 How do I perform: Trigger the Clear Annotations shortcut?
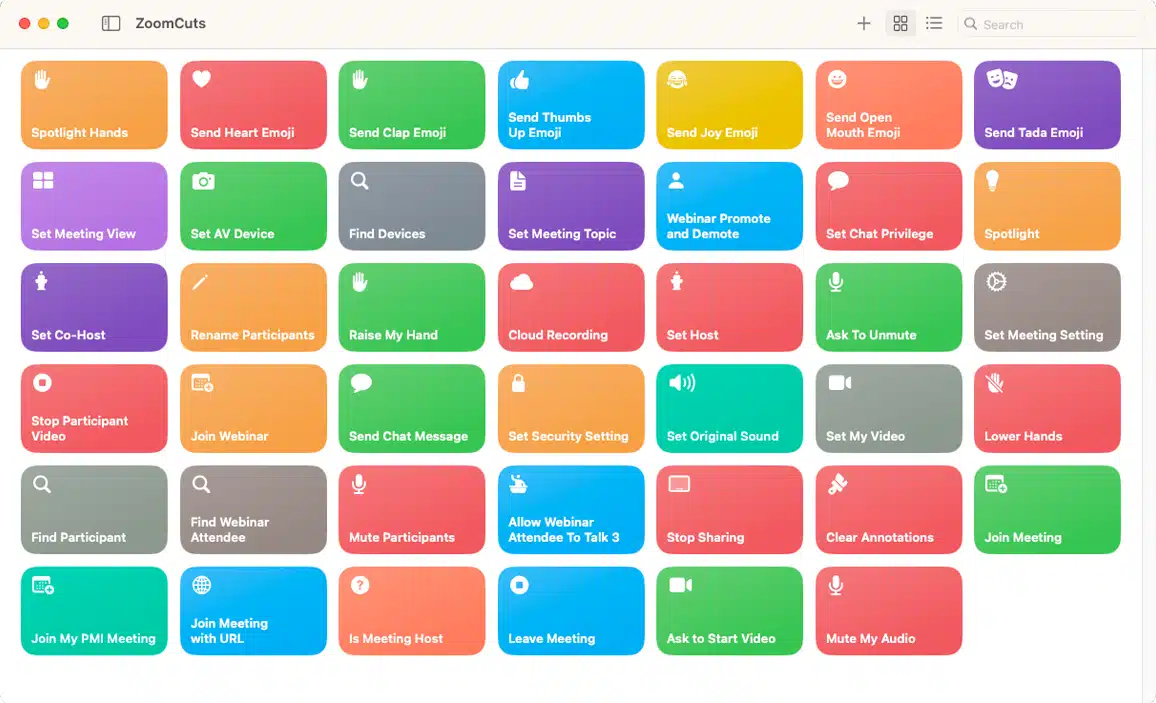[888, 509]
